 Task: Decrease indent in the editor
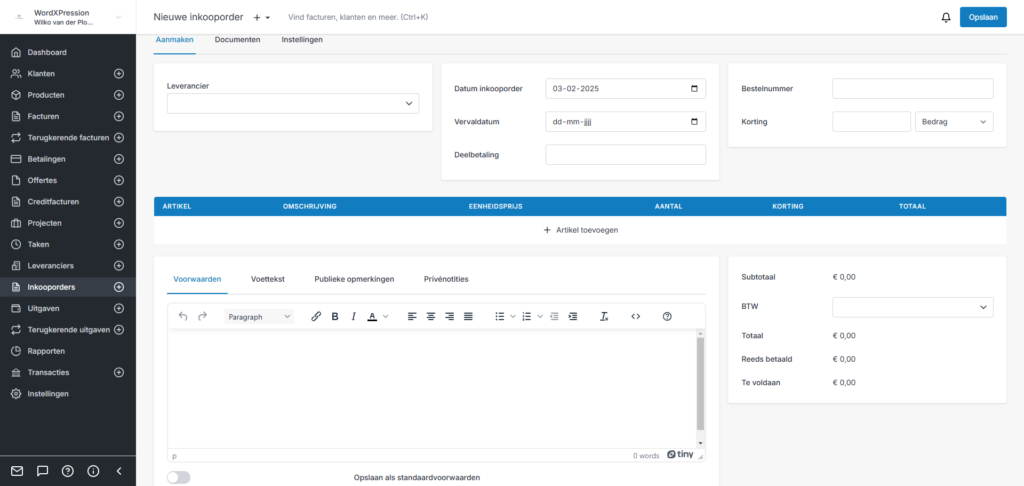[x=554, y=316]
